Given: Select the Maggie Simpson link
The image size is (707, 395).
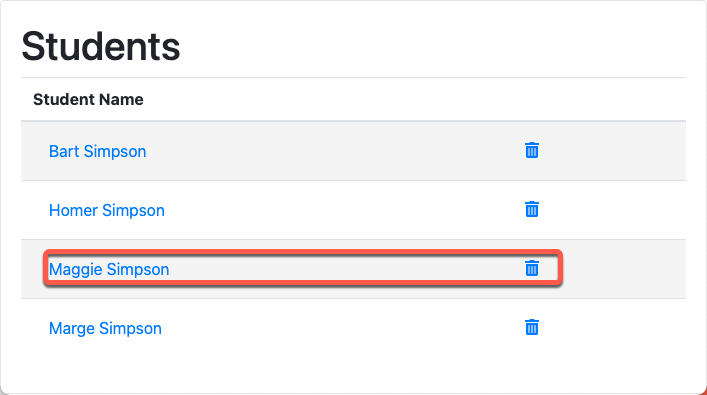Looking at the screenshot, I should coord(109,270).
